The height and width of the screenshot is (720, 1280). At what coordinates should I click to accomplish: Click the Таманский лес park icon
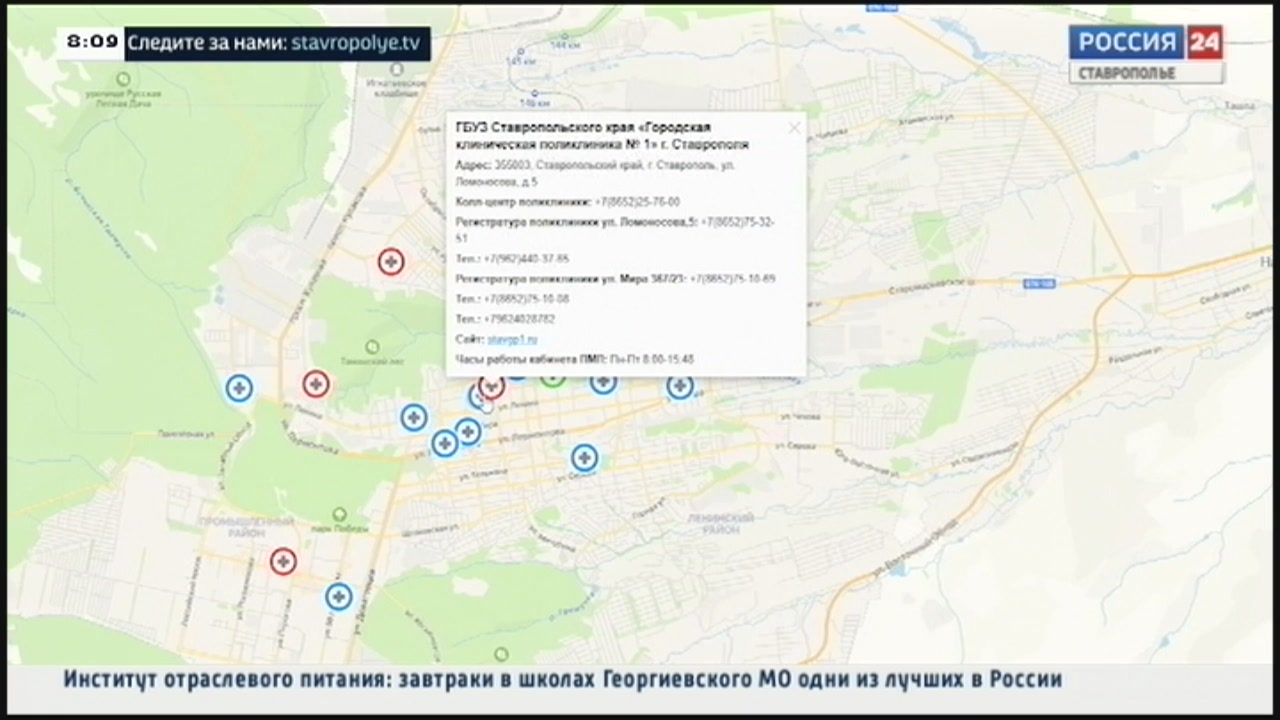372,347
